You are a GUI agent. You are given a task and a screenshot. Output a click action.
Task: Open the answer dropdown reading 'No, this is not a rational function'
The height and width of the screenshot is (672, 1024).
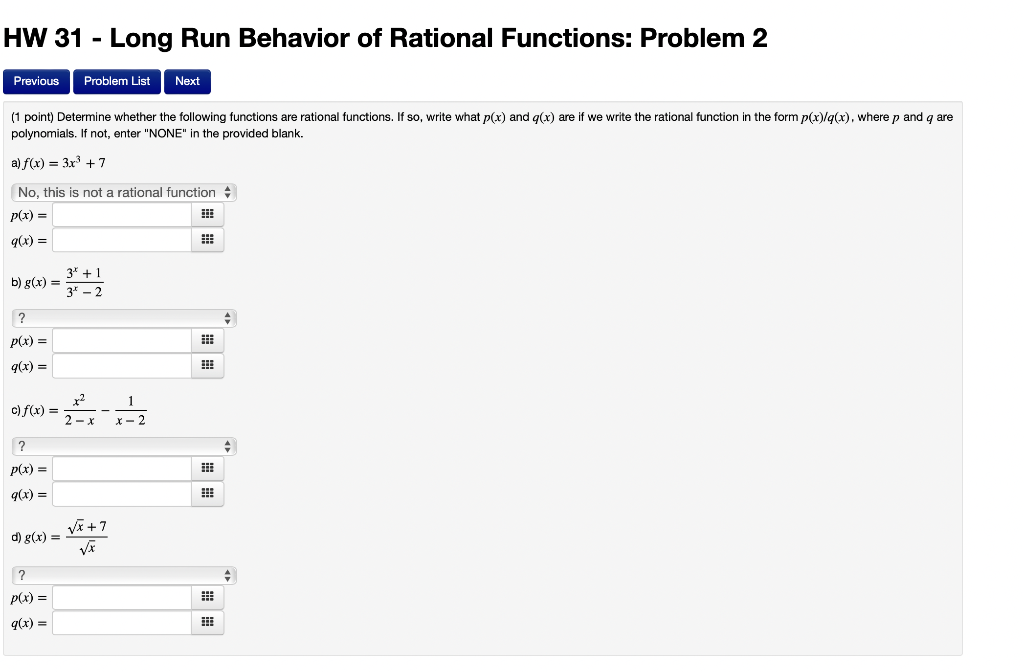(x=123, y=192)
